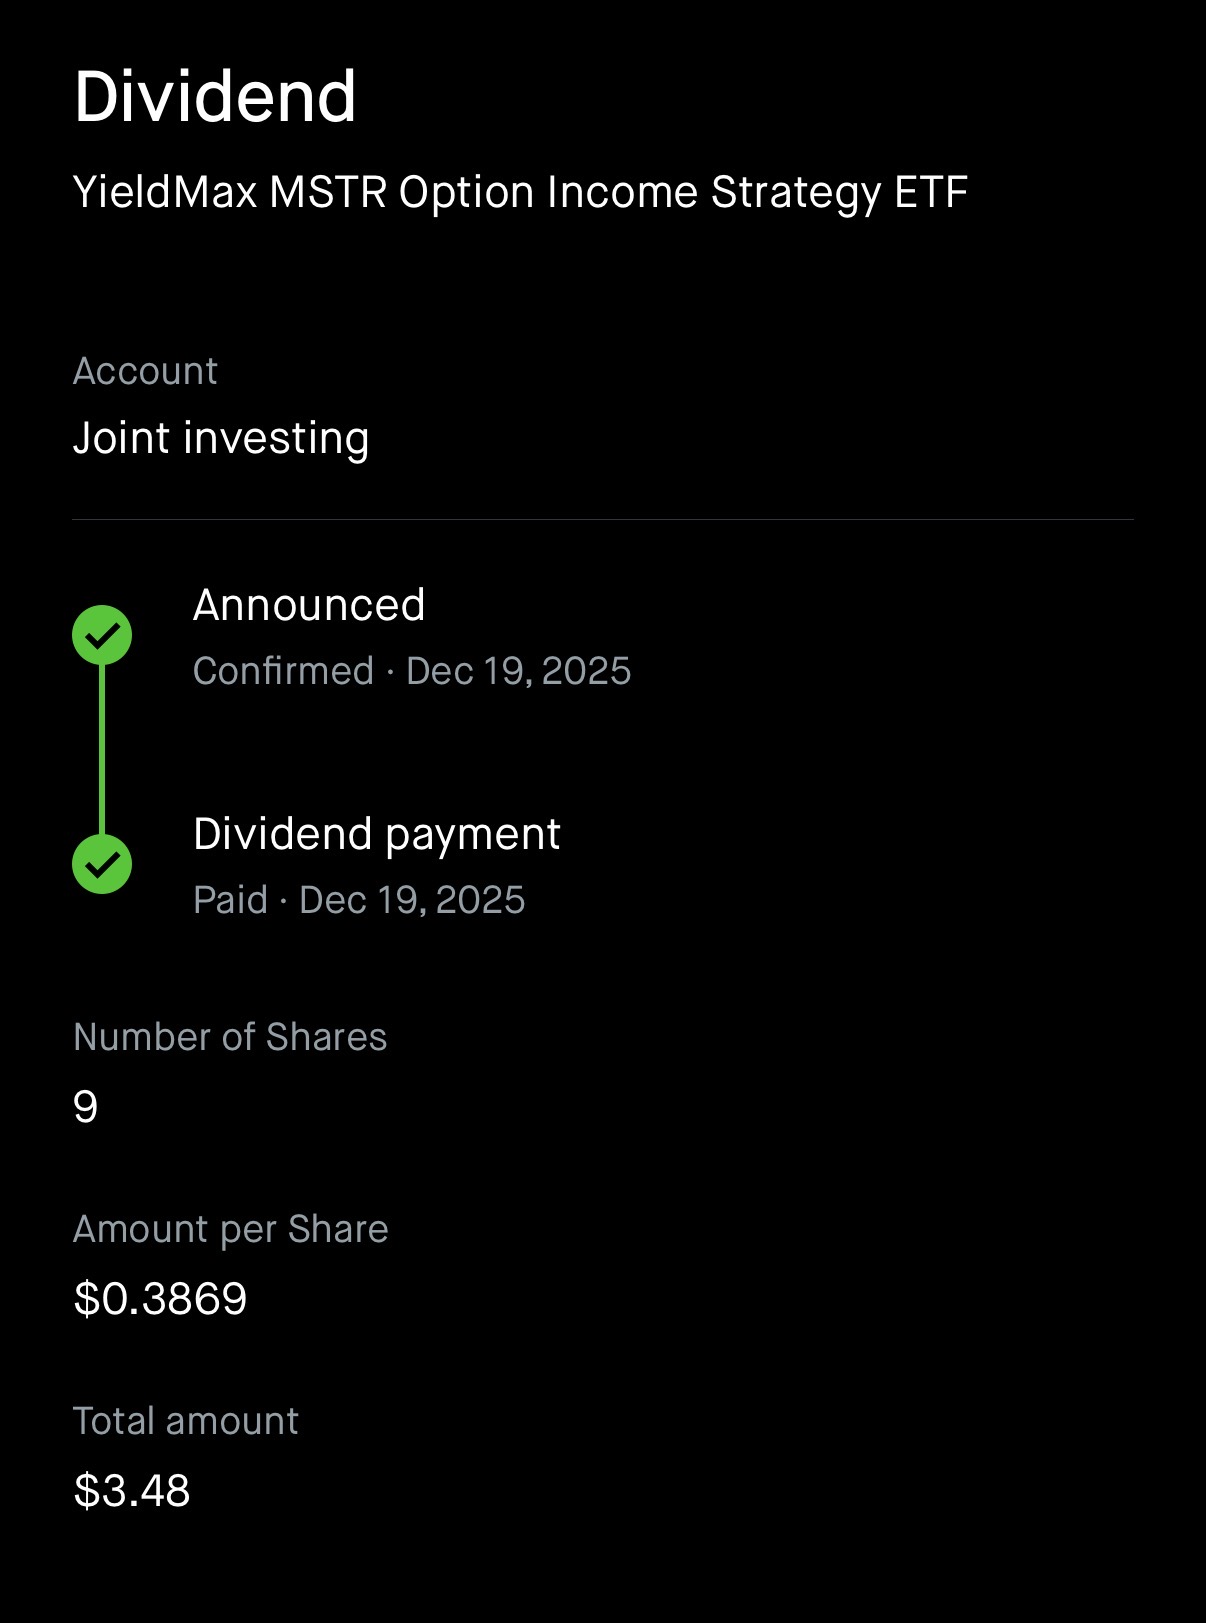Select the Paid Dec 19, 2025 status
The width and height of the screenshot is (1206, 1623).
click(358, 900)
